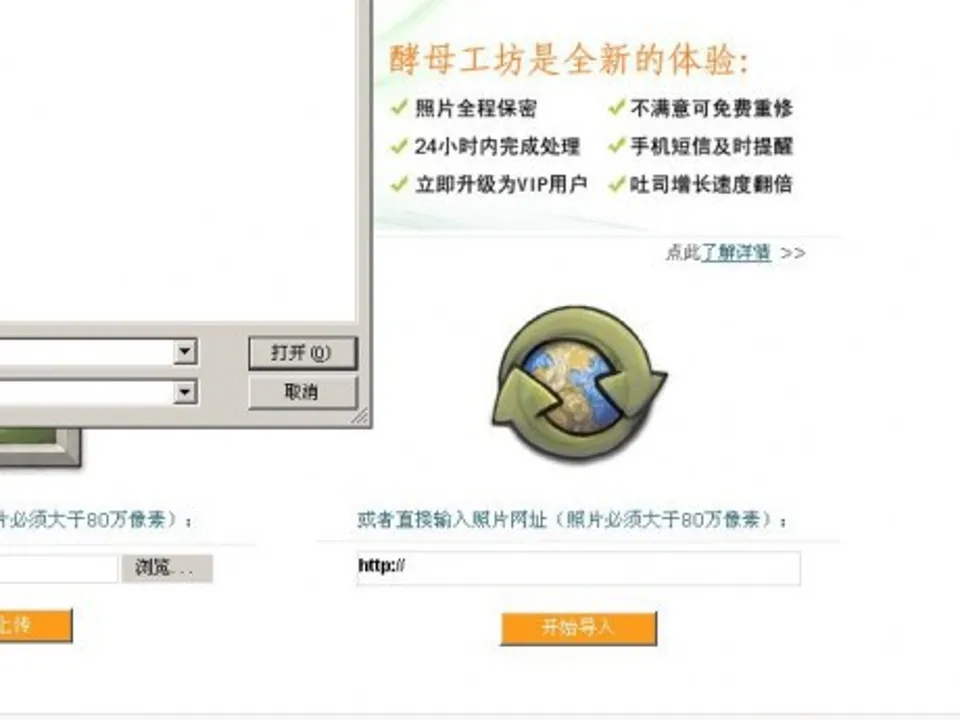
Task: Expand the lower file type dropdown arrow
Action: (x=185, y=392)
